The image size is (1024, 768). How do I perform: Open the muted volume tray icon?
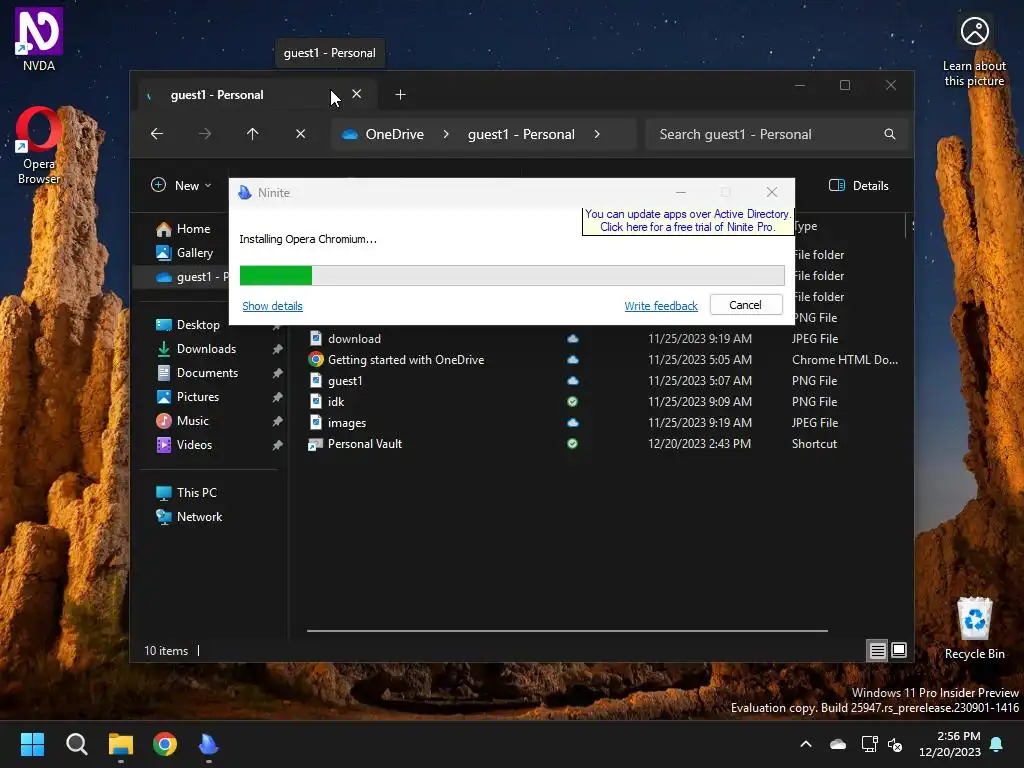coord(895,744)
